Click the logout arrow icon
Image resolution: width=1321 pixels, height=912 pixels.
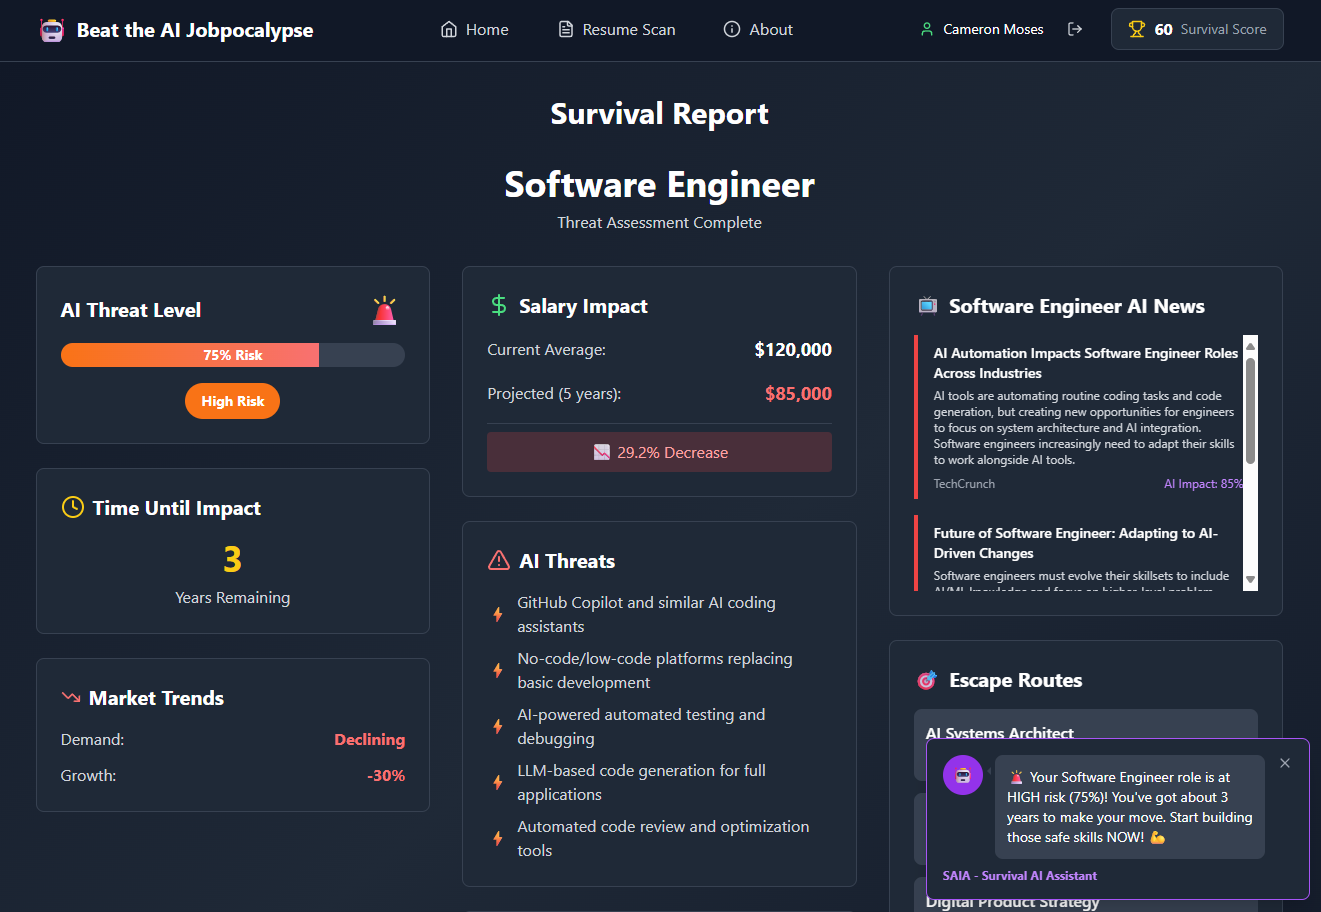1075,30
